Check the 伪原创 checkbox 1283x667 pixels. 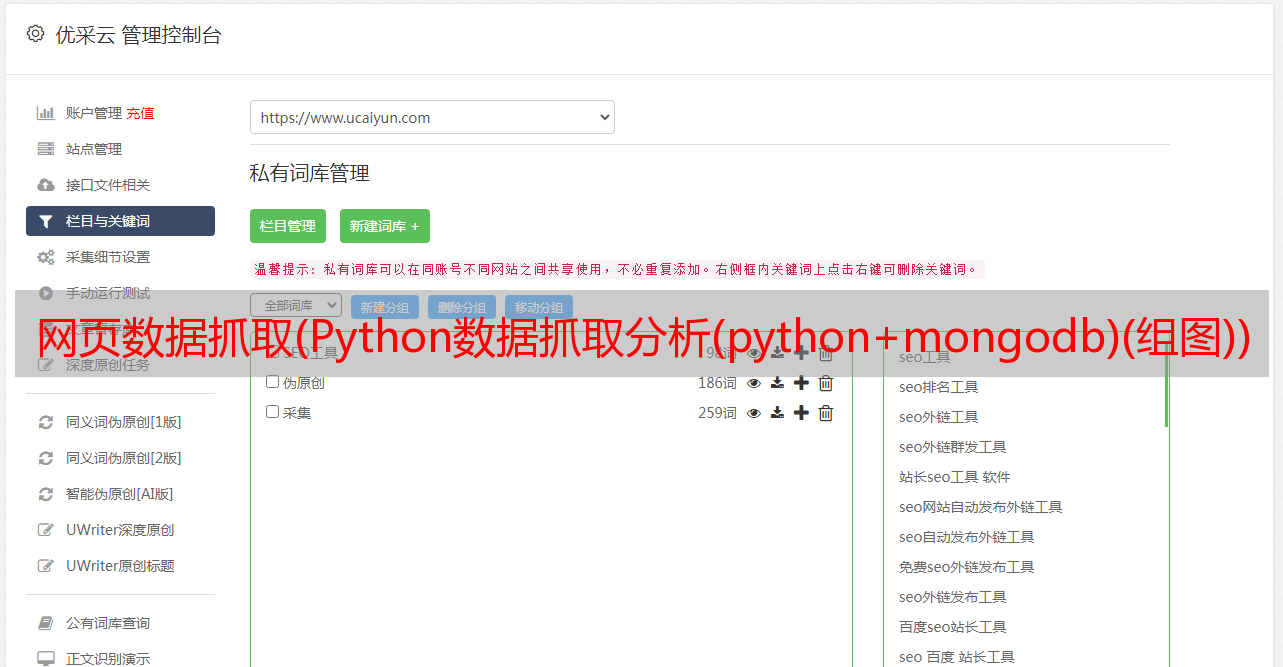pos(272,382)
